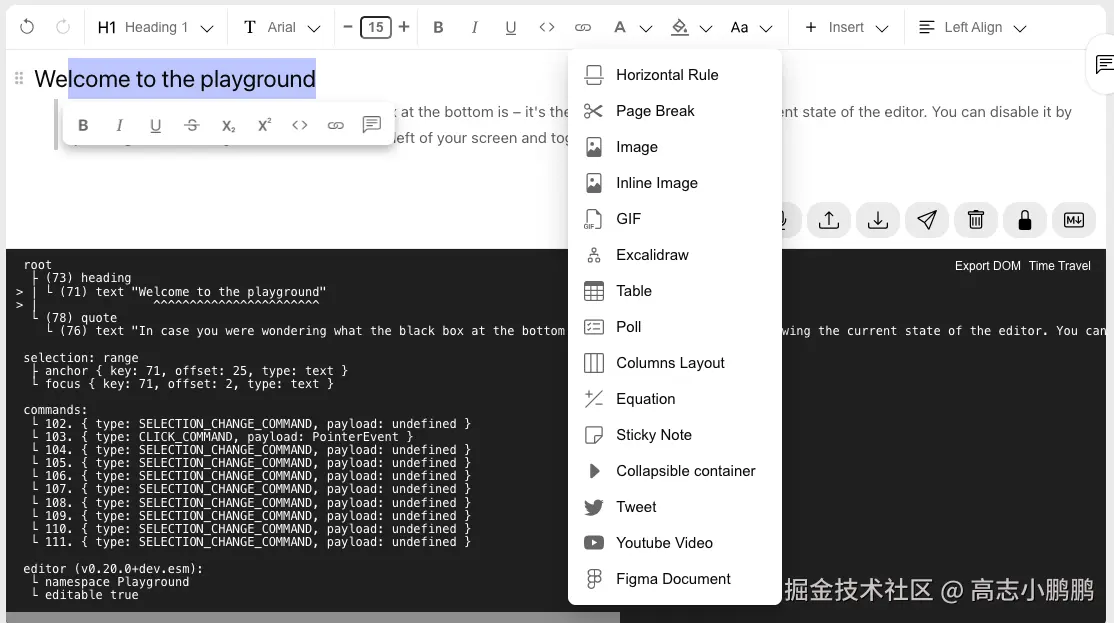The width and height of the screenshot is (1114, 623).
Task: Click the selected heading text Welcome to the playground
Action: (175, 78)
